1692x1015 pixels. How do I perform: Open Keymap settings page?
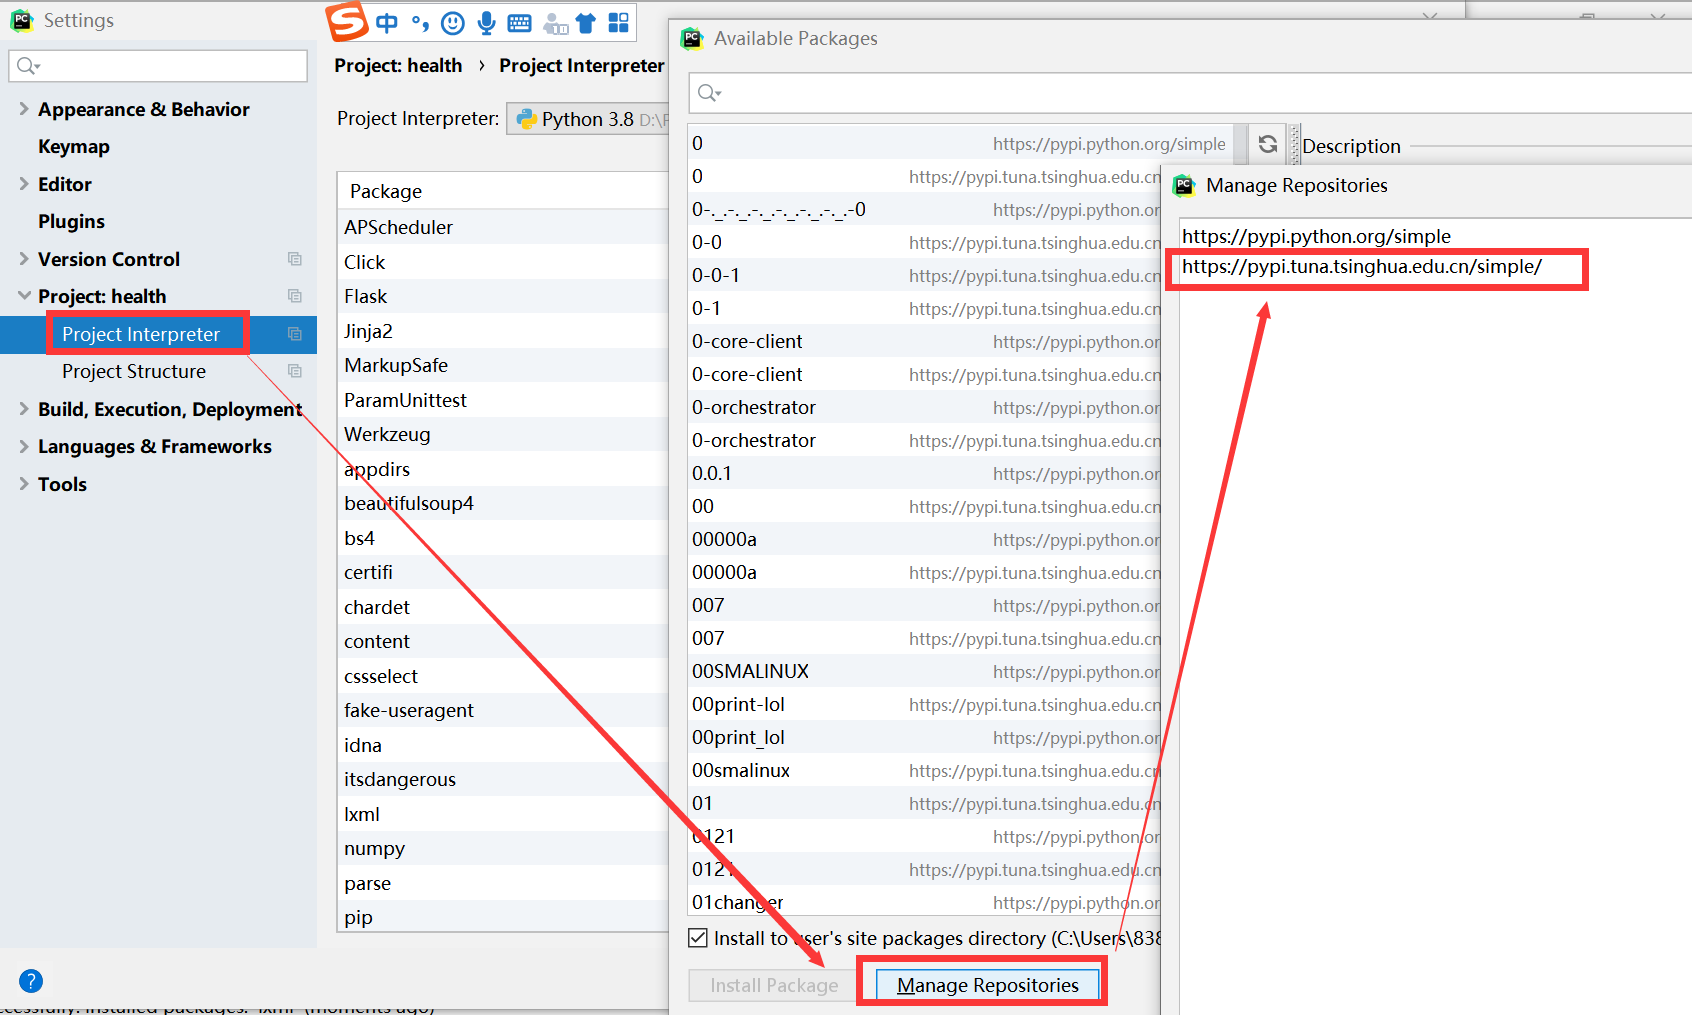(74, 147)
